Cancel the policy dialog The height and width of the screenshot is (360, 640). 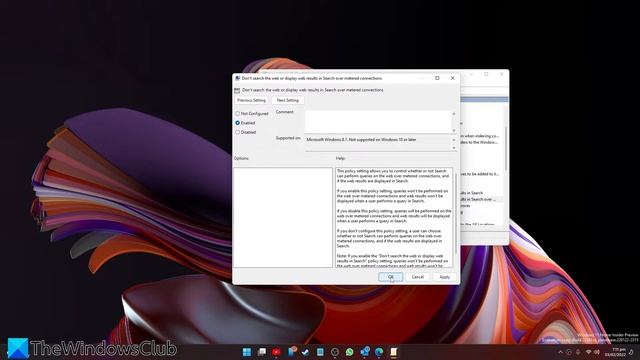418,277
